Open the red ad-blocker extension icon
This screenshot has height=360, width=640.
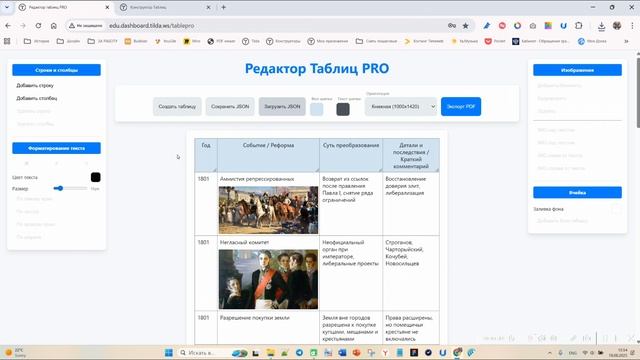[502, 26]
